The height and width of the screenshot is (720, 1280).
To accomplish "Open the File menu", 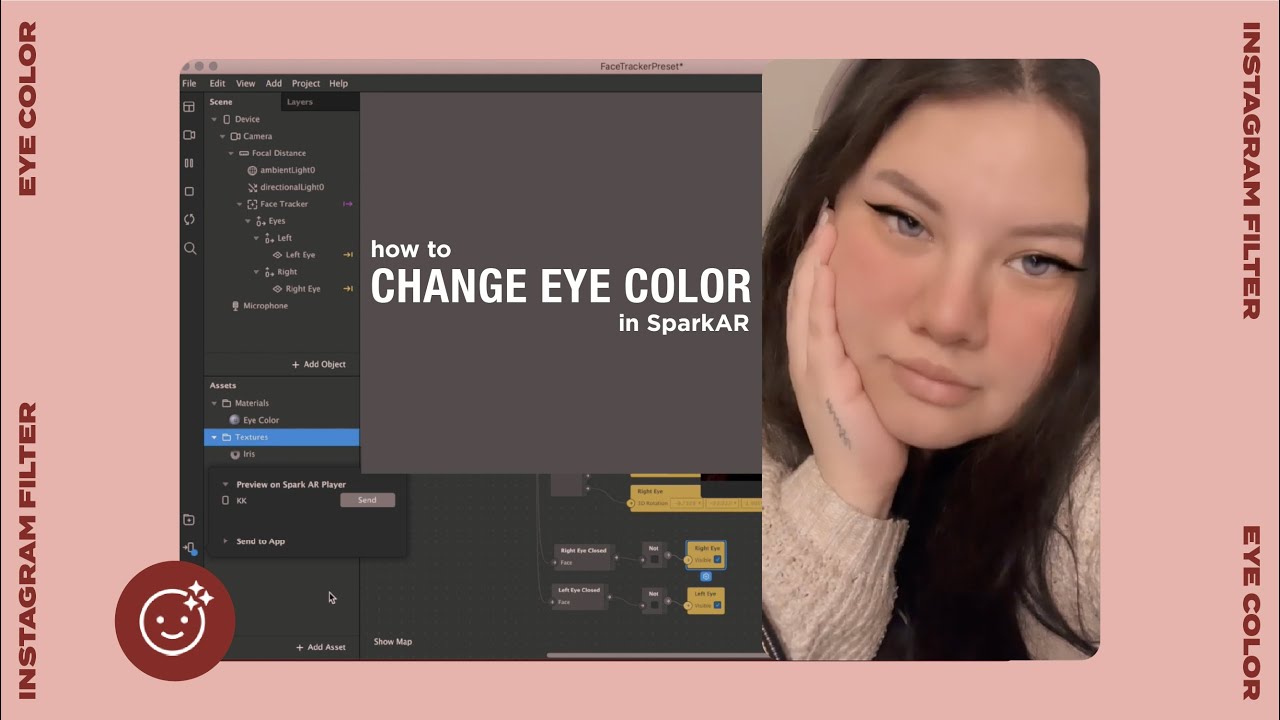I will (x=189, y=83).
